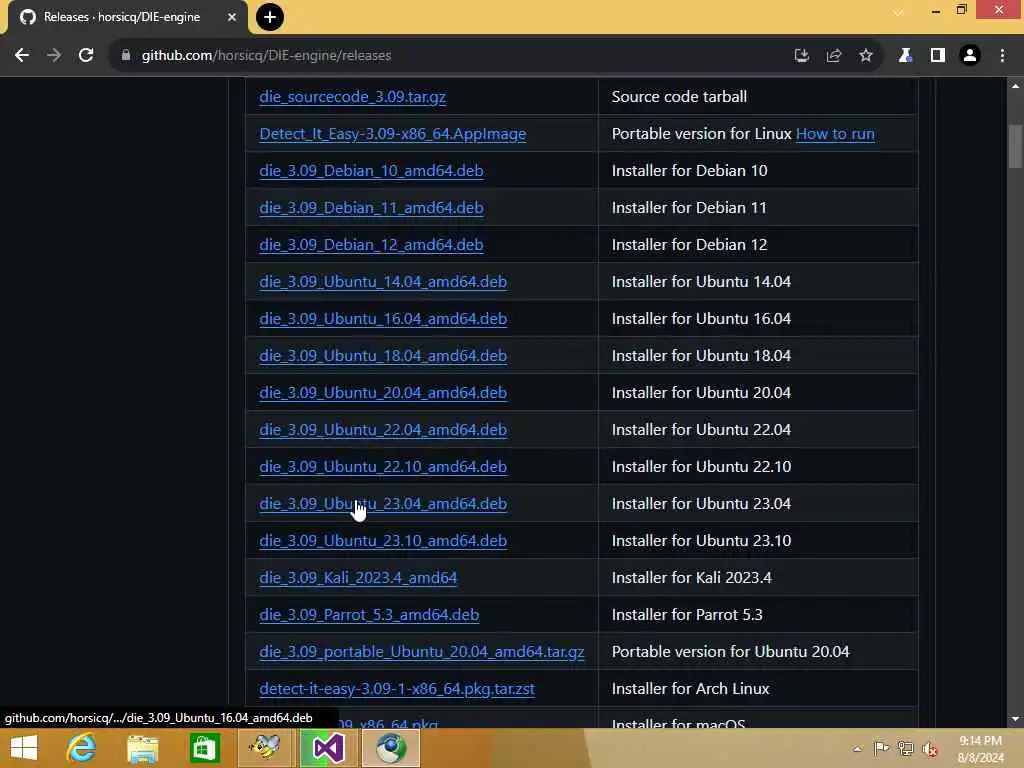This screenshot has height=768, width=1024.
Task: Click the active browser taskbar icon
Action: (390, 748)
